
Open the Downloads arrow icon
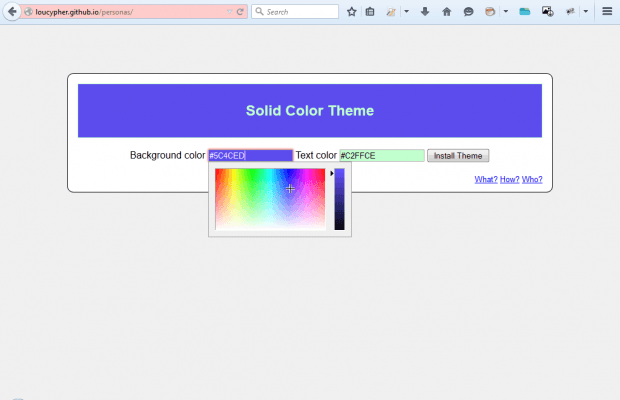click(425, 12)
